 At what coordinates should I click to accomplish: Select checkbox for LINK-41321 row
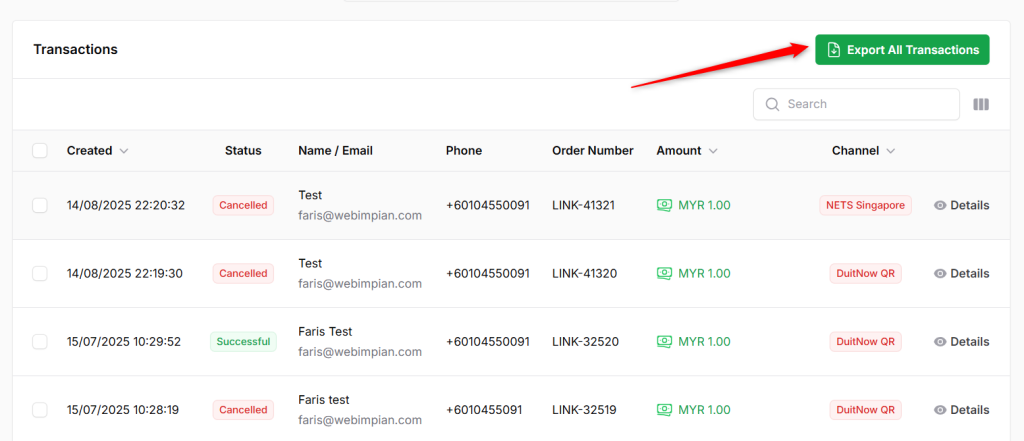40,205
